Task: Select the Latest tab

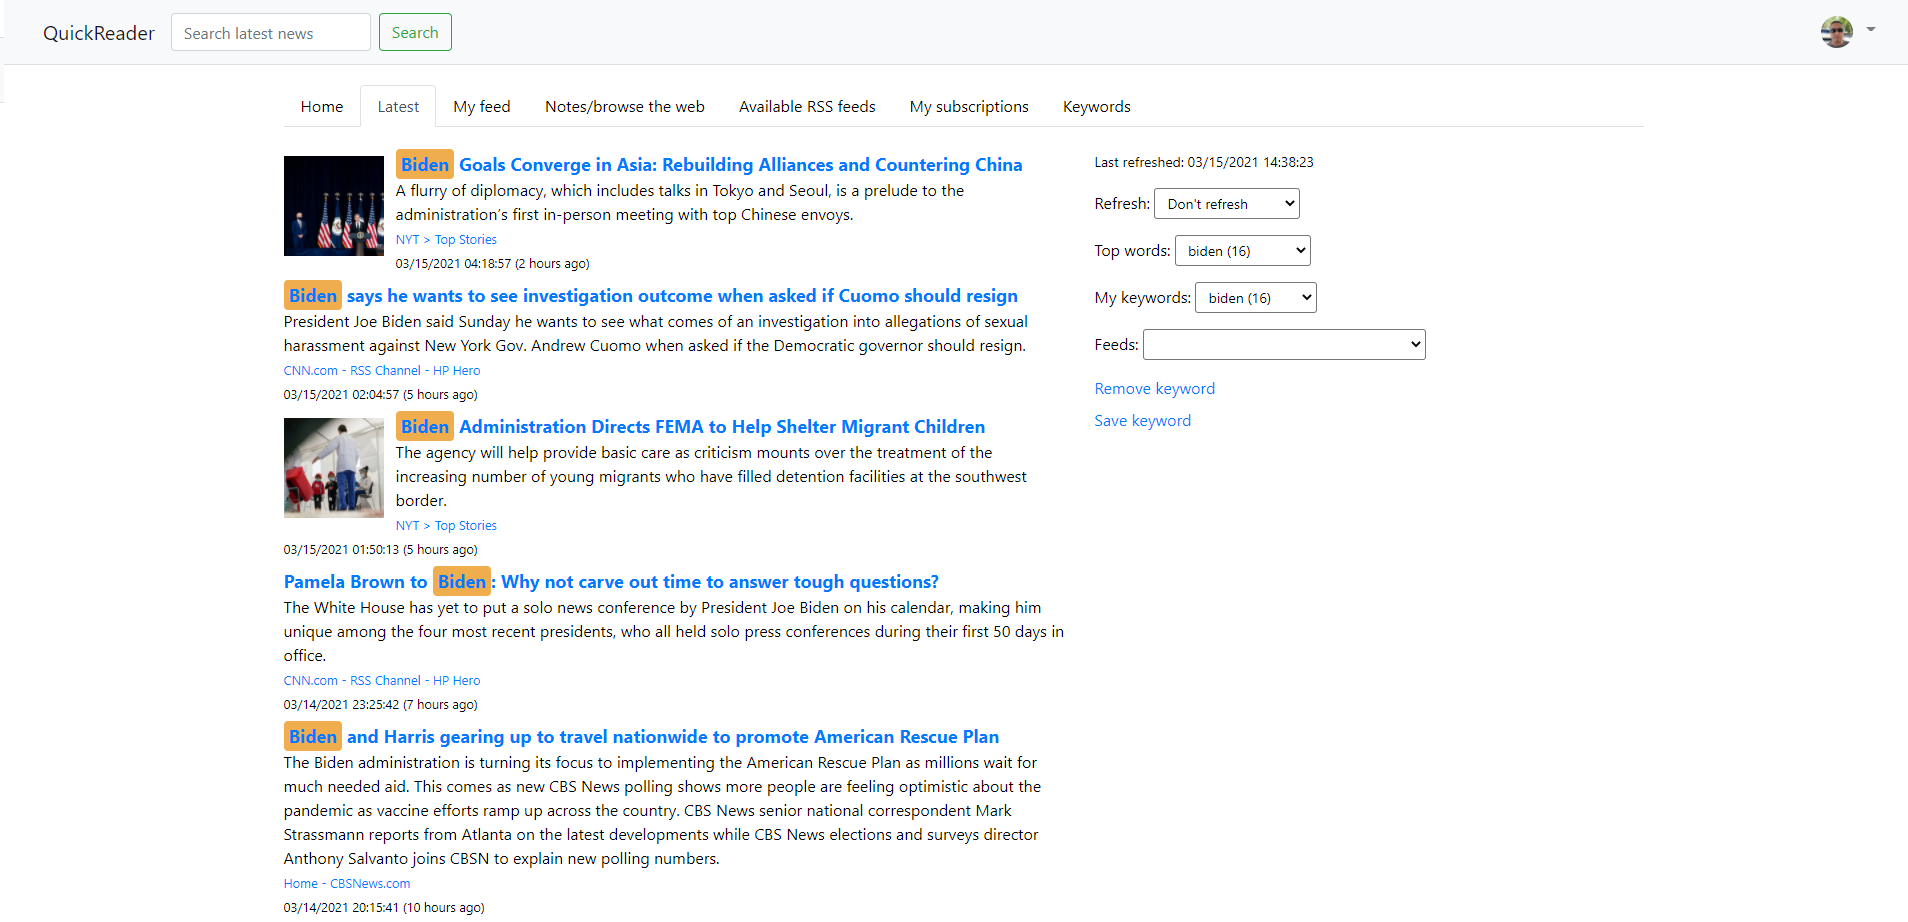Action: click(398, 107)
